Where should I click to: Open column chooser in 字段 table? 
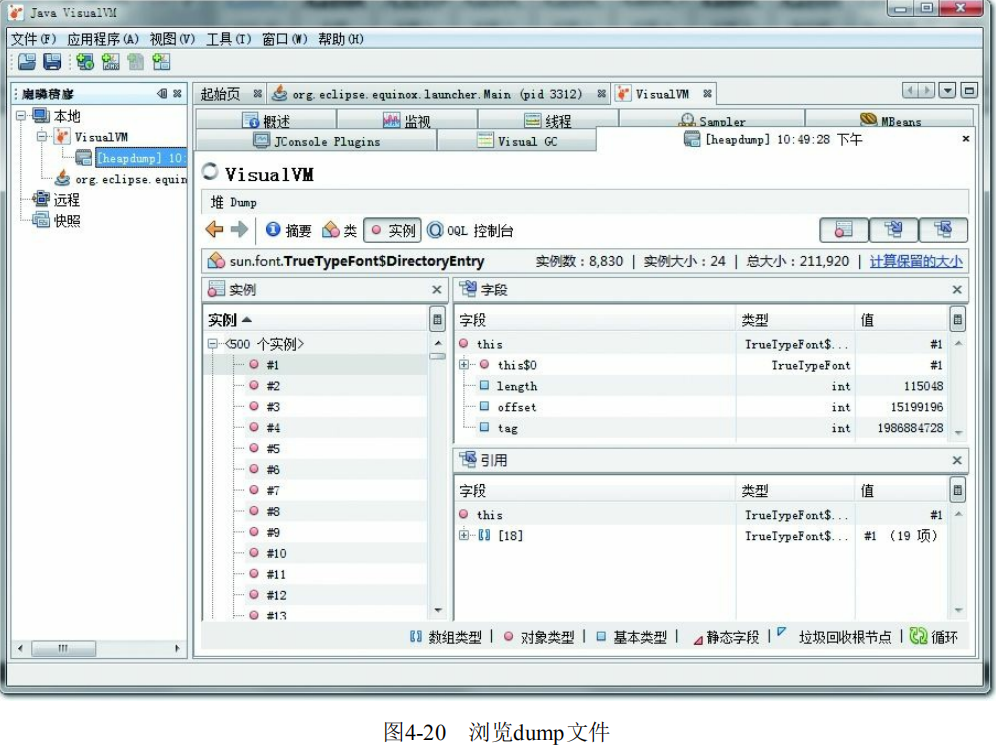tap(957, 319)
